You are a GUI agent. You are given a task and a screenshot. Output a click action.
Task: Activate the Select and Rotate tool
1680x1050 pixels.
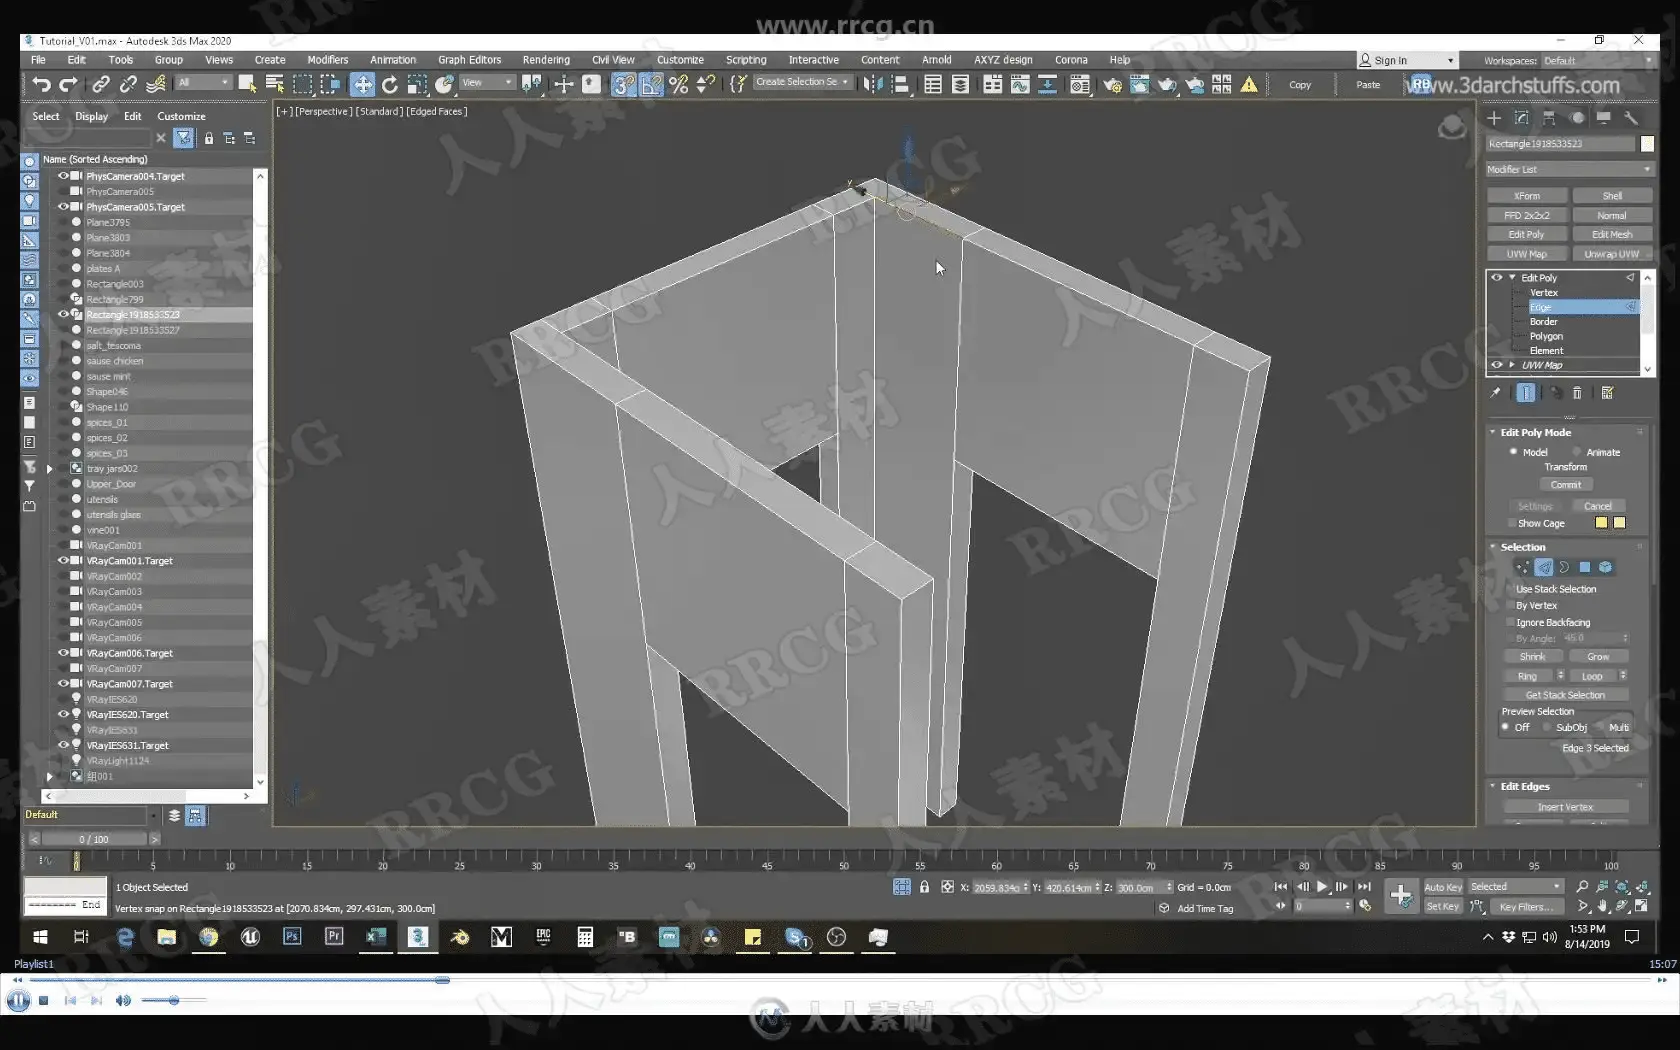click(x=390, y=85)
